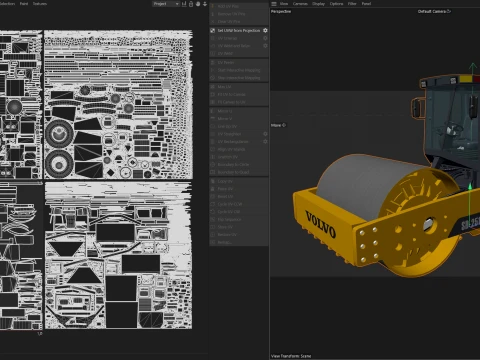Open the viewport Panel menu

pos(366,4)
